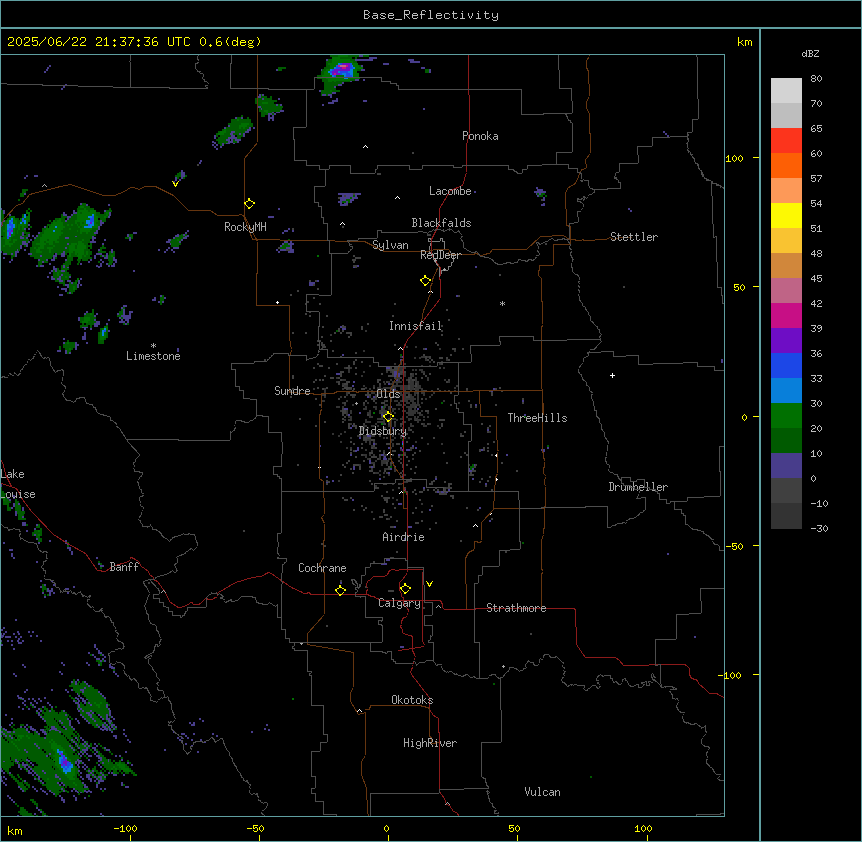Click the yellow diamond marker near Olds
Image resolution: width=862 pixels, height=842 pixels.
[388, 417]
